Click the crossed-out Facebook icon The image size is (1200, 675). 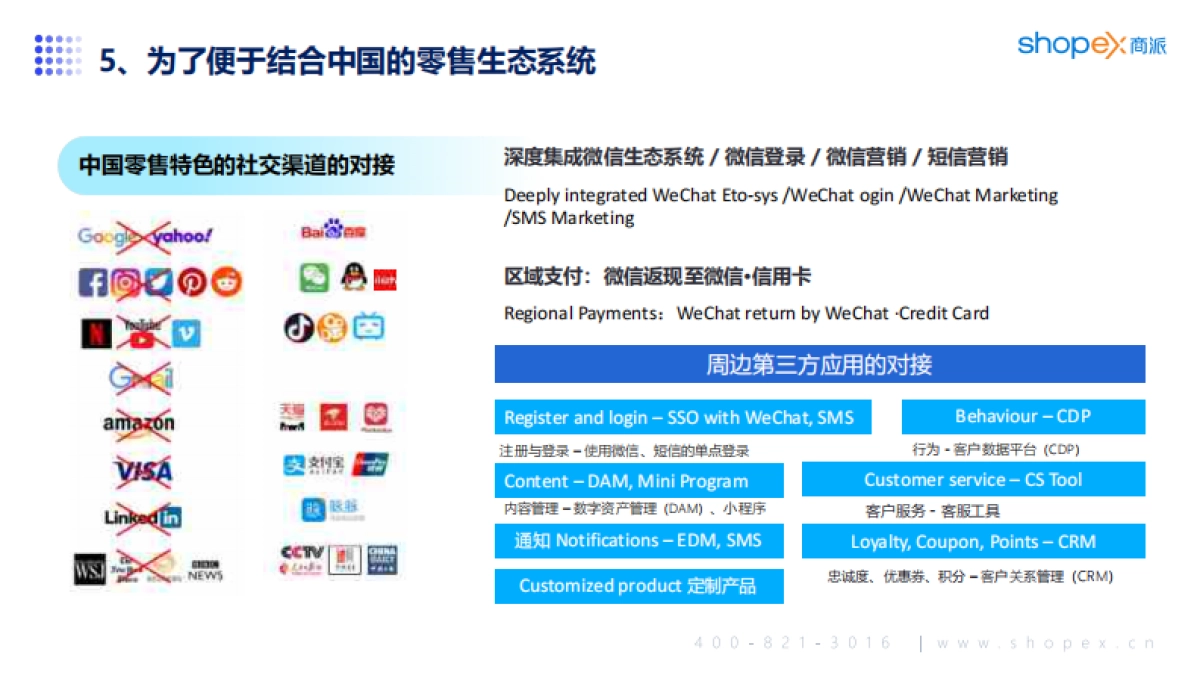pos(92,281)
